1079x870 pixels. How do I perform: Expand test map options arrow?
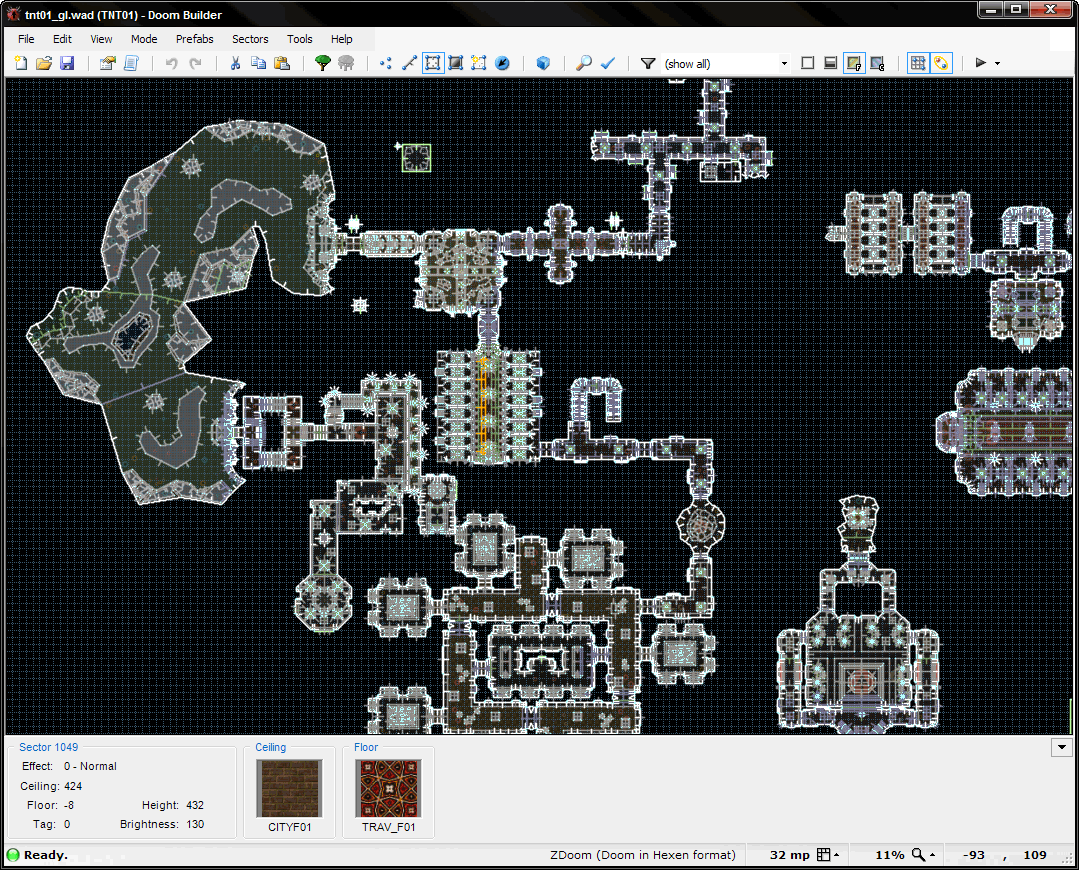[x=997, y=64]
